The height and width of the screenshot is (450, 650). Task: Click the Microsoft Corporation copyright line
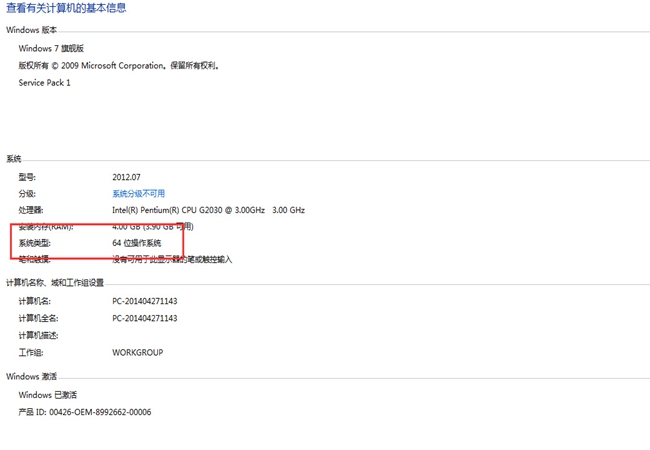(119, 65)
